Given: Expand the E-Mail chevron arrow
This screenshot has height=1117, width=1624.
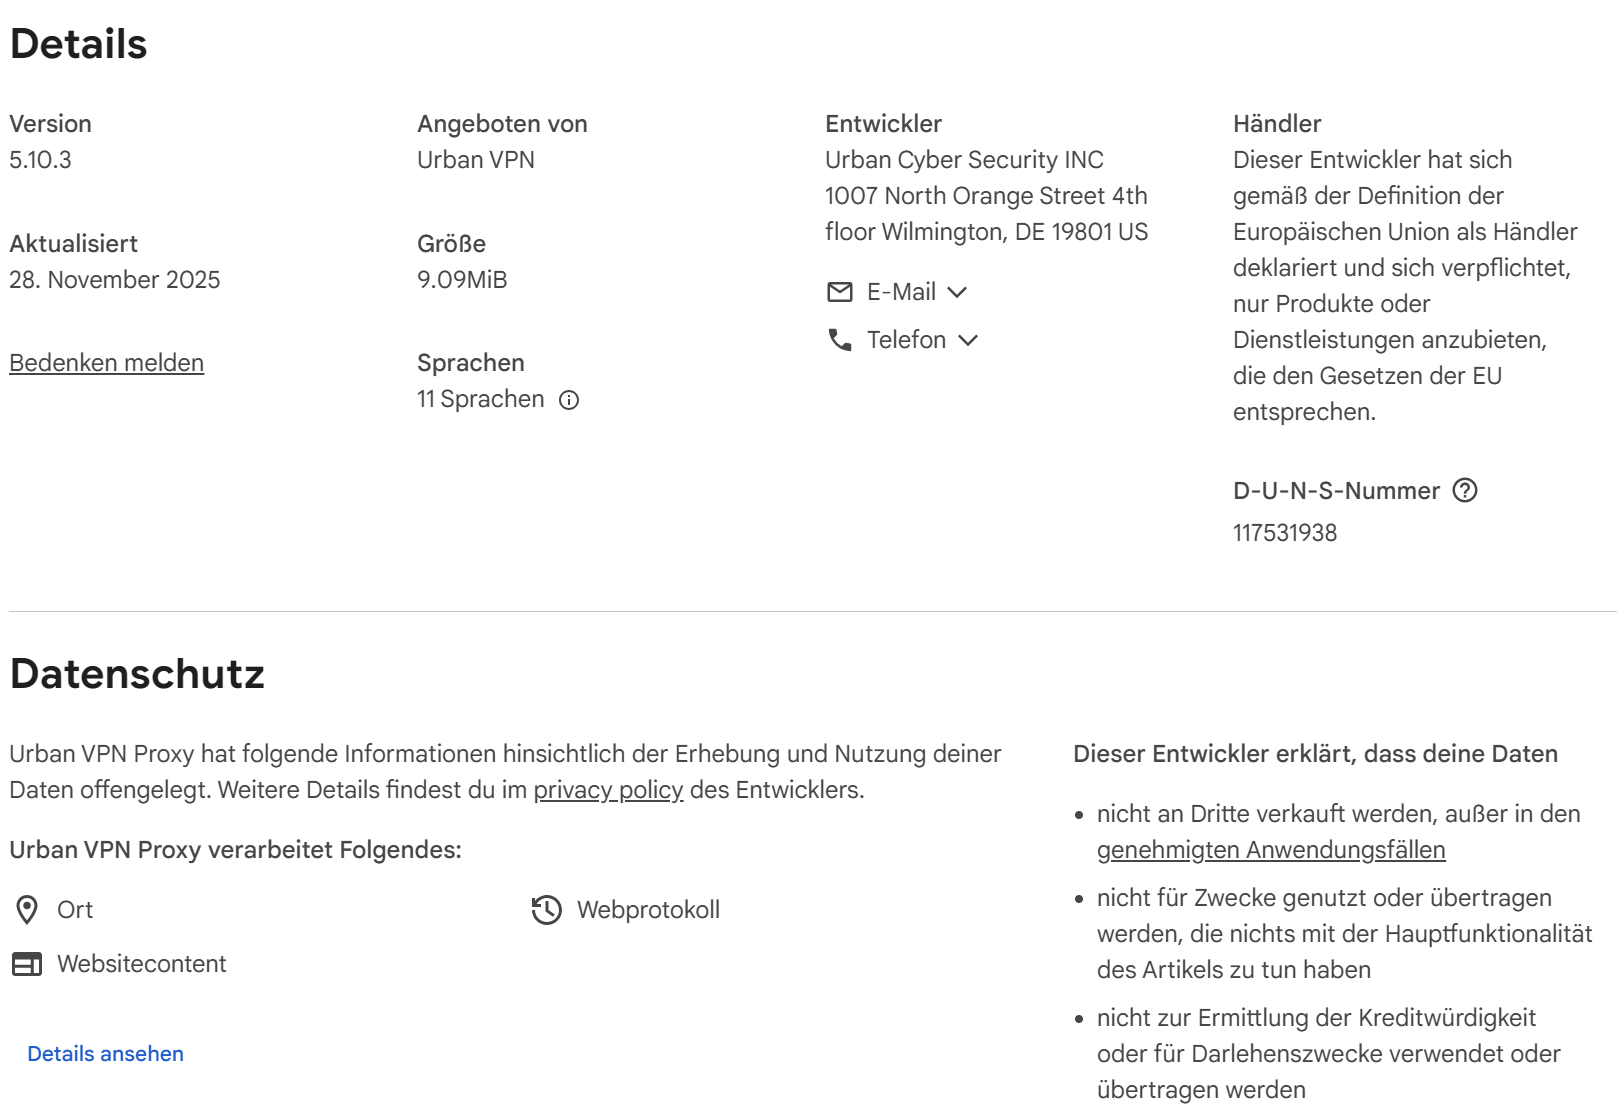Looking at the screenshot, I should tap(957, 292).
